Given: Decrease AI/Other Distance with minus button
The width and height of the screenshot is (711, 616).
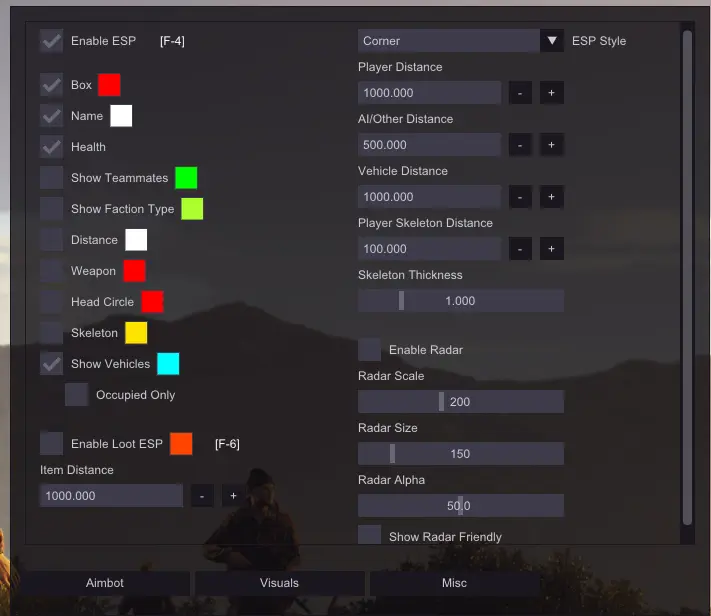Looking at the screenshot, I should (x=519, y=145).
